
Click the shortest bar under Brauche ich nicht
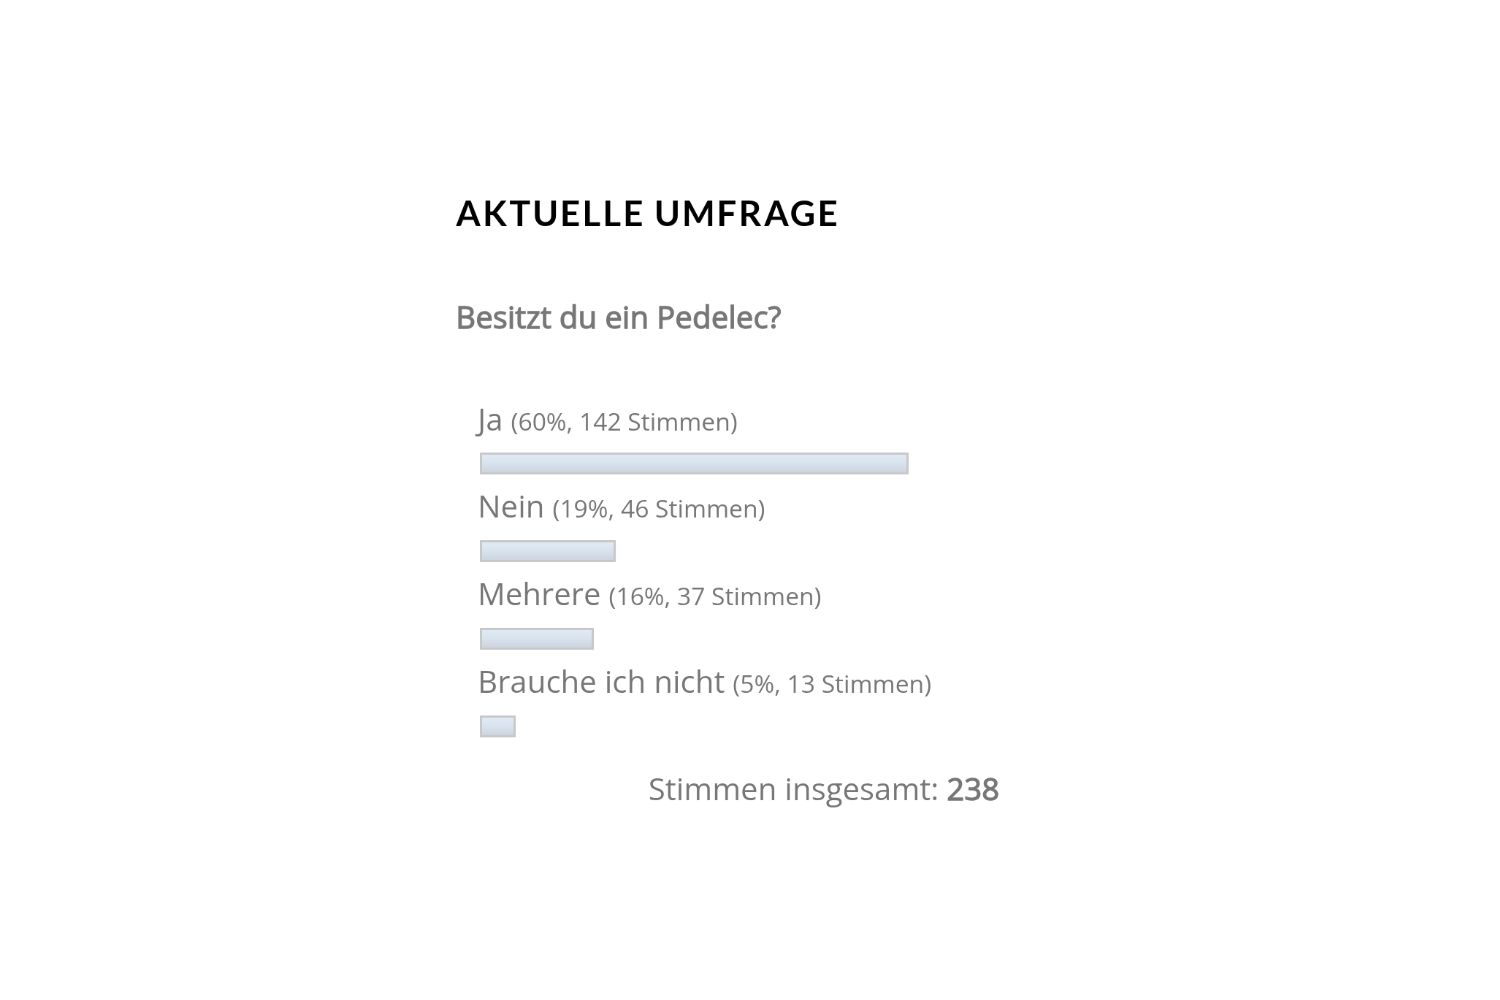pos(498,727)
